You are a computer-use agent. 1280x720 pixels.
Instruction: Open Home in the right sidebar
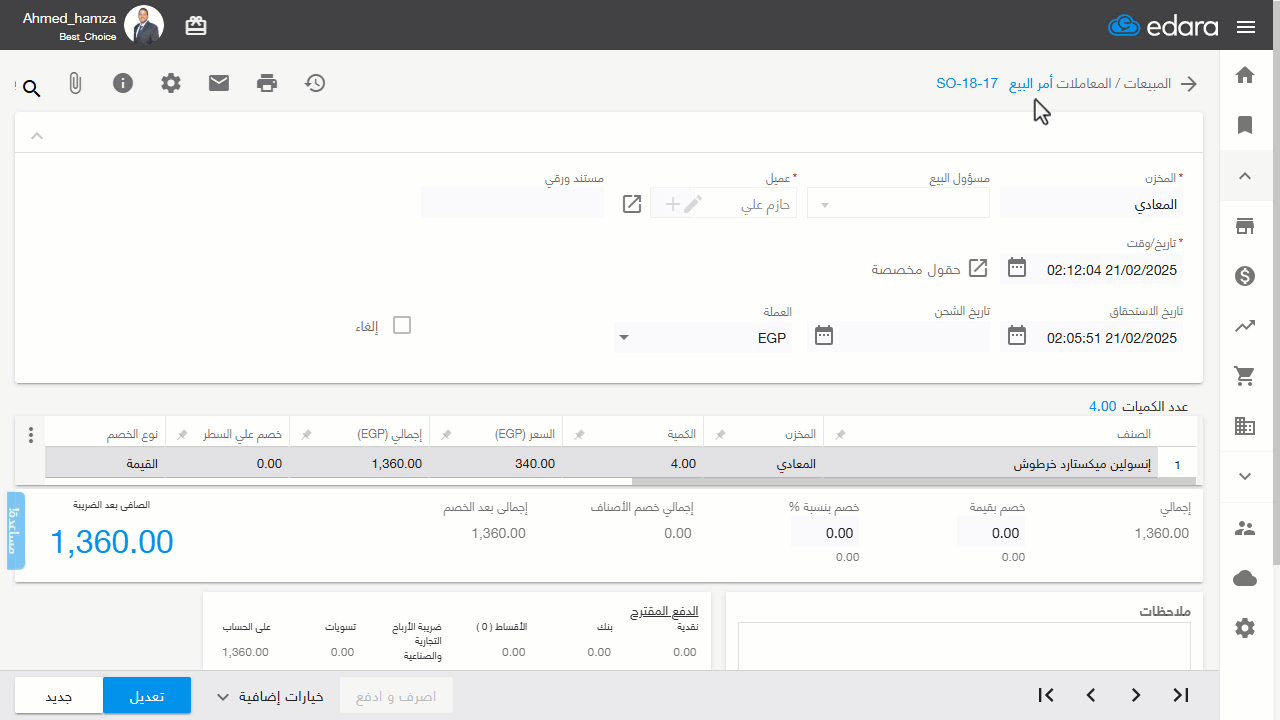[x=1245, y=75]
